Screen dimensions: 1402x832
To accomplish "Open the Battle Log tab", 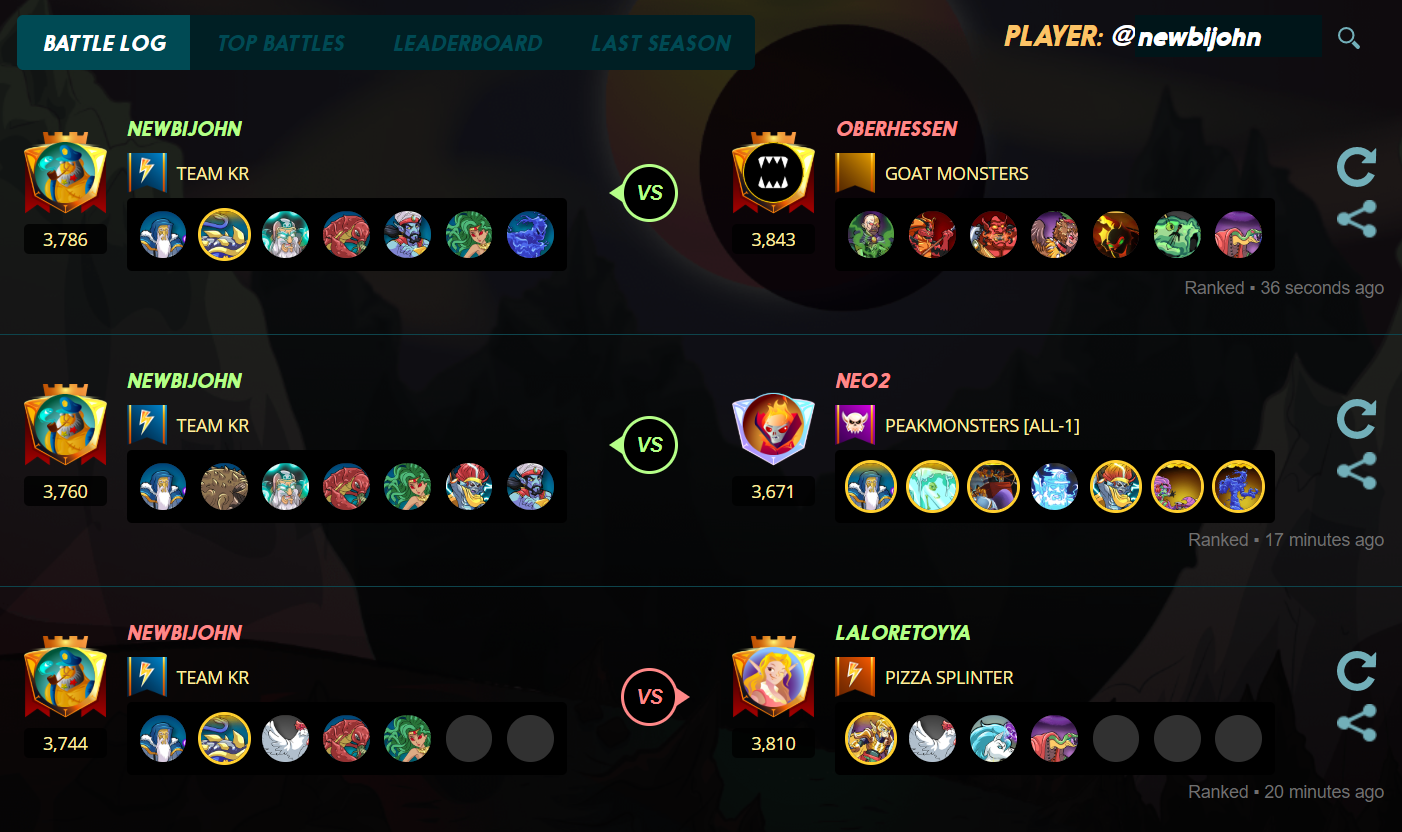I will tap(104, 43).
